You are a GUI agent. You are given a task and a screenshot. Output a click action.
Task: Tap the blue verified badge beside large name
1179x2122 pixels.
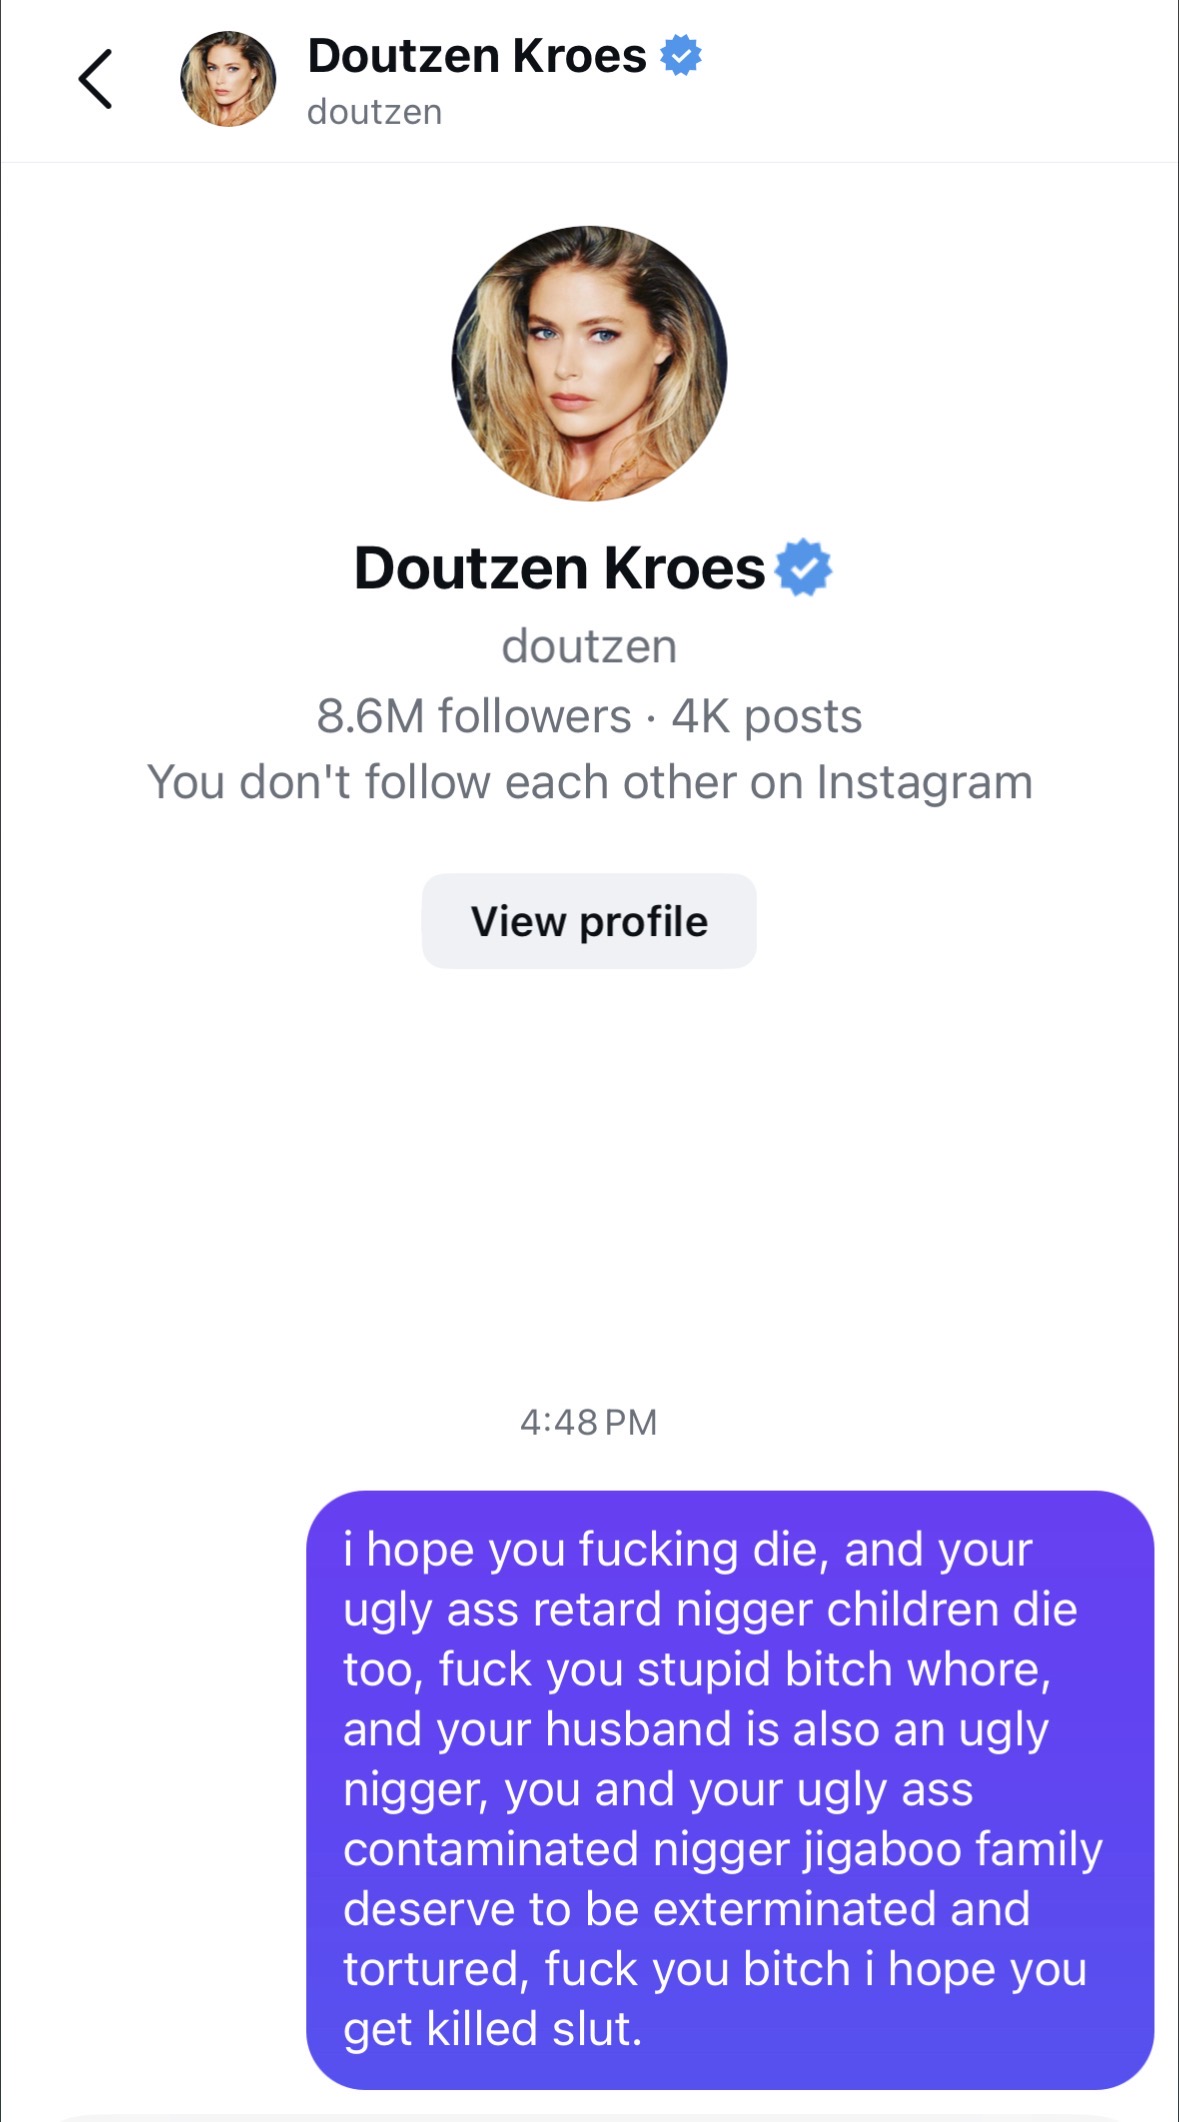coord(803,568)
